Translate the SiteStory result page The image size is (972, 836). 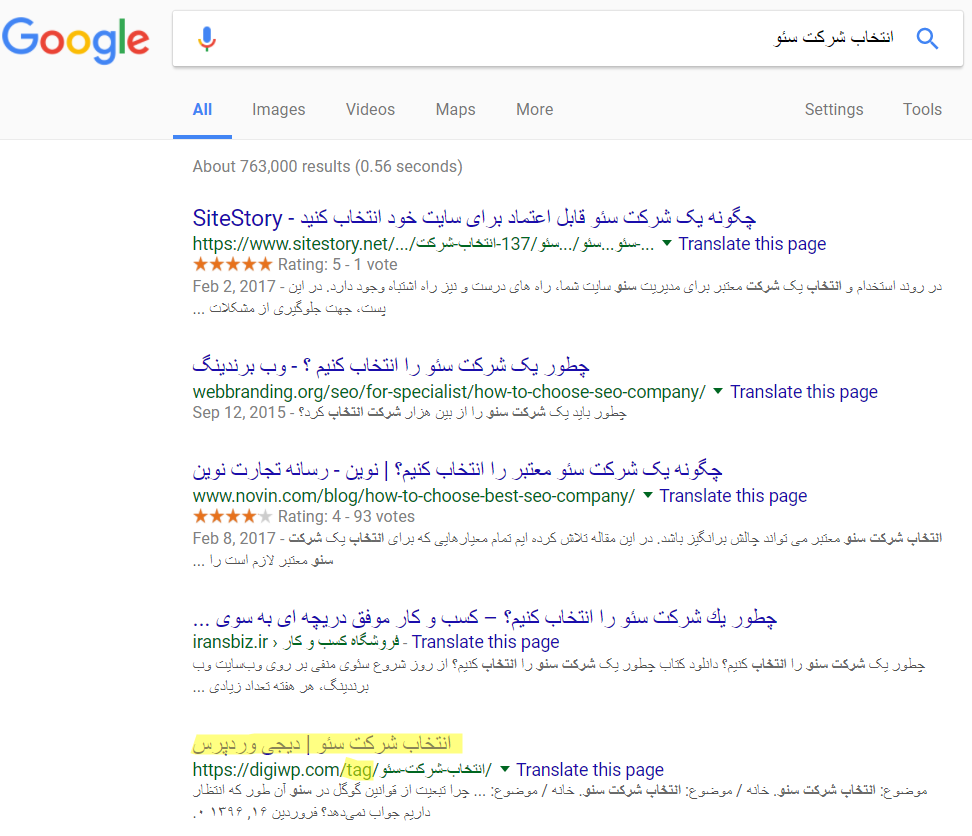tap(752, 244)
